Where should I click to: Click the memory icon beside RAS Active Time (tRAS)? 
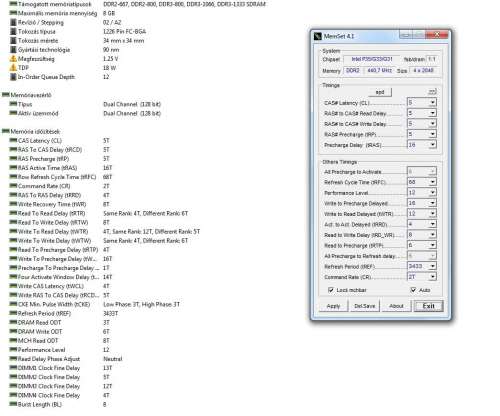pos(13,167)
